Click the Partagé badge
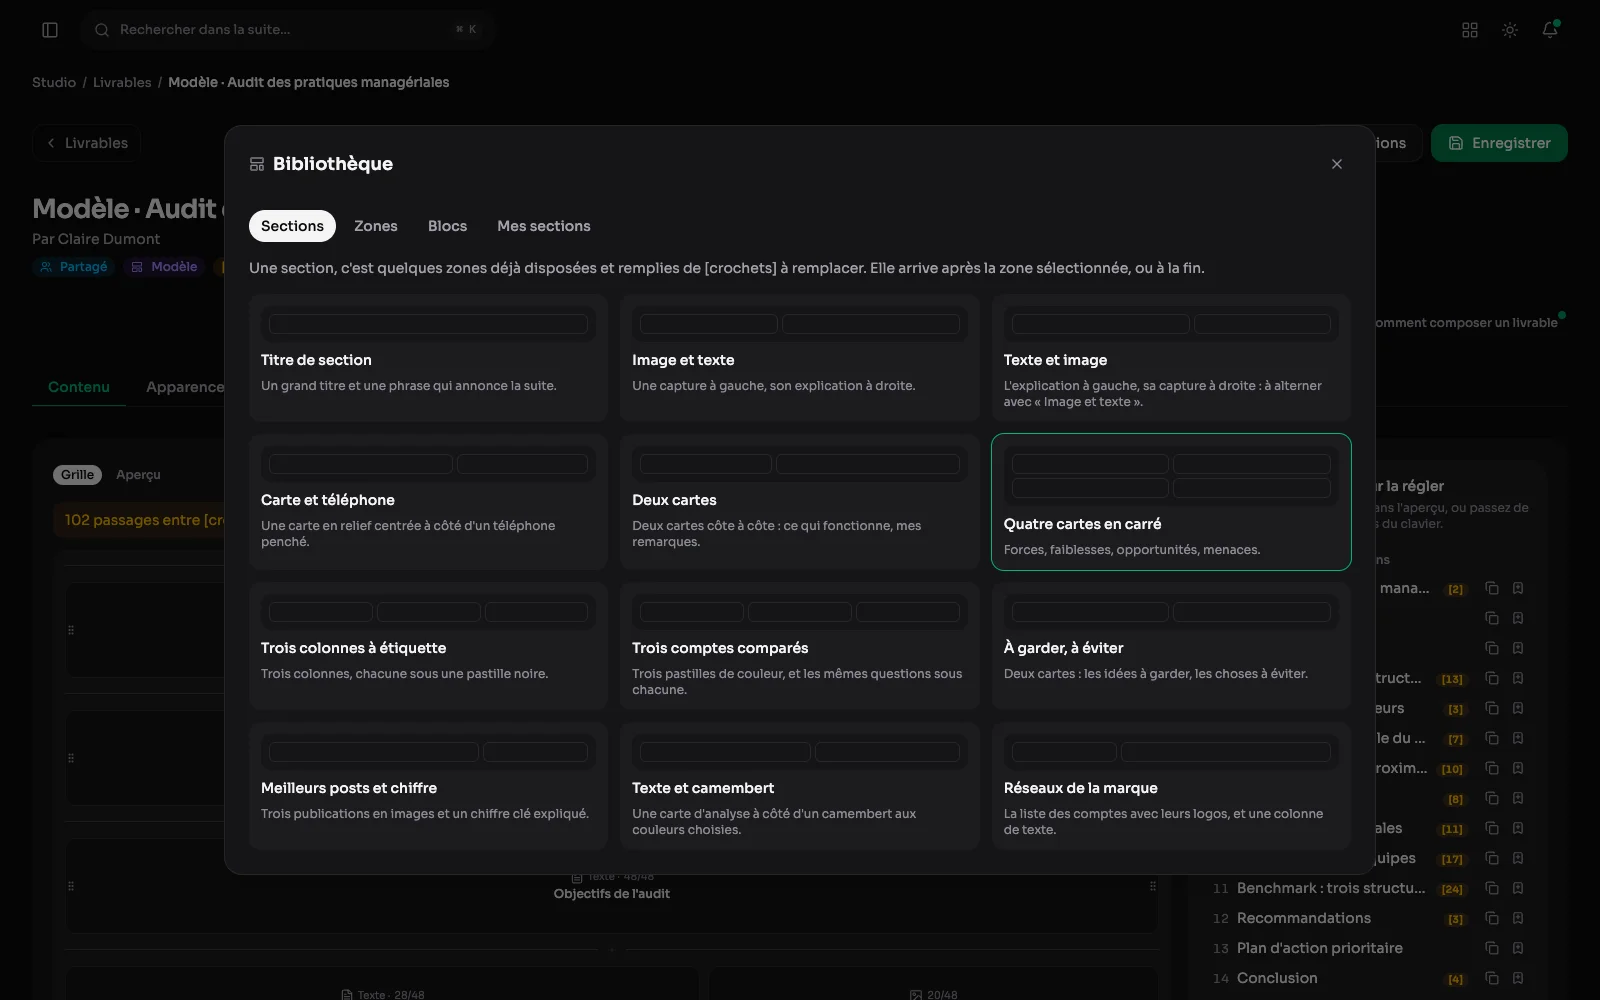This screenshot has height=1000, width=1600. [x=73, y=267]
